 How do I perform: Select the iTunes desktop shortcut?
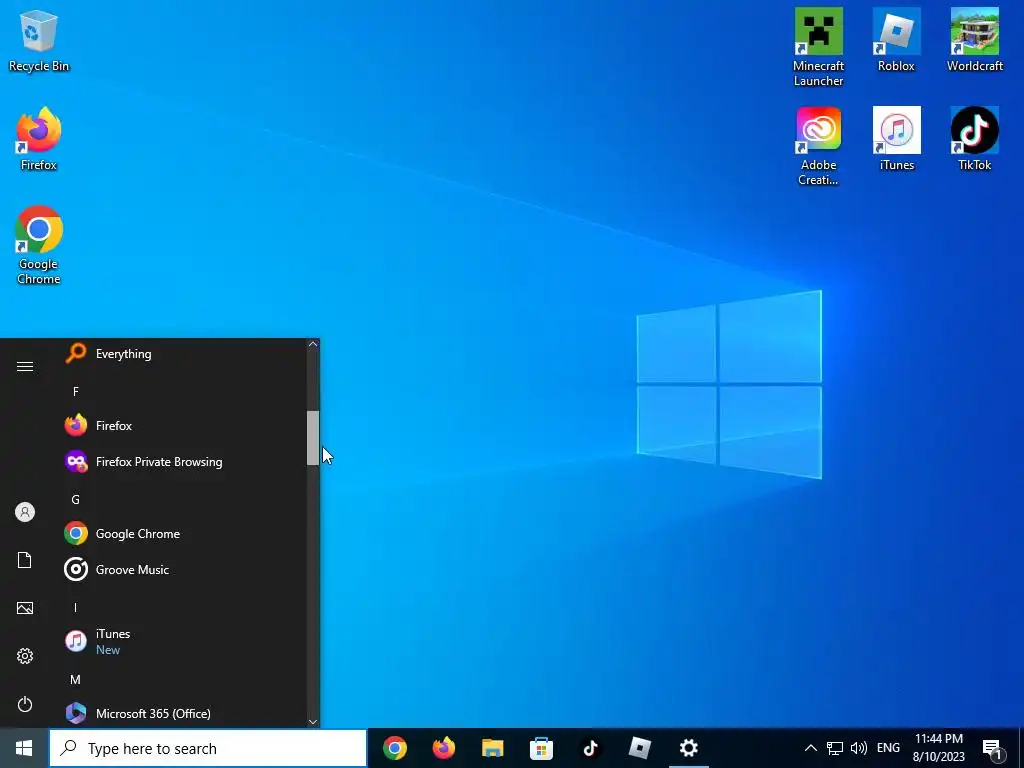point(897,140)
